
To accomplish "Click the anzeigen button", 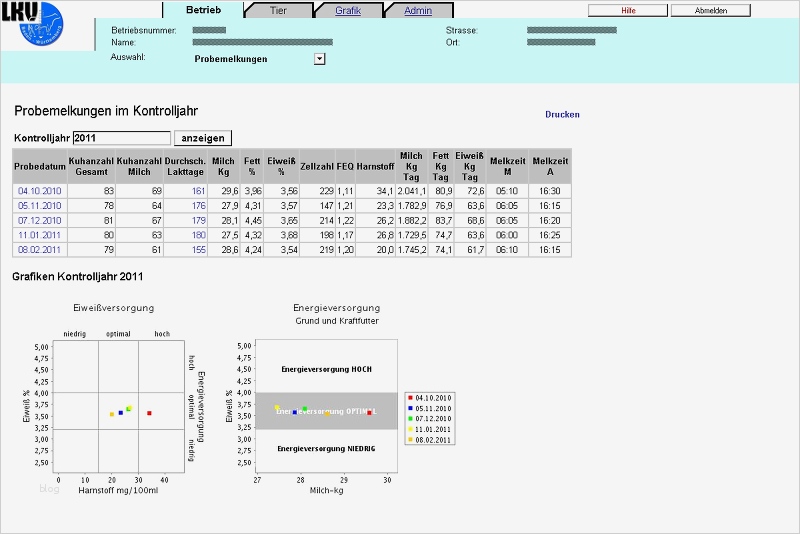I will [203, 138].
